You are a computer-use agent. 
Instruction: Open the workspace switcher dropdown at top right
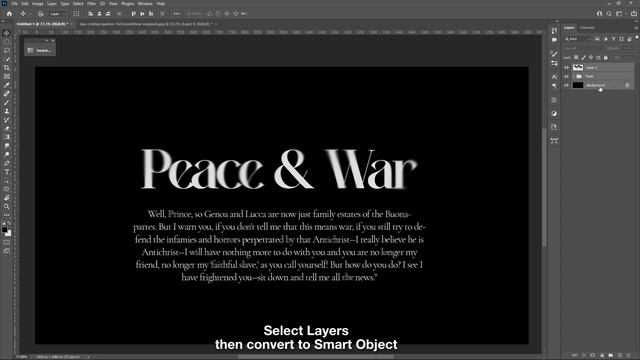coord(620,13)
